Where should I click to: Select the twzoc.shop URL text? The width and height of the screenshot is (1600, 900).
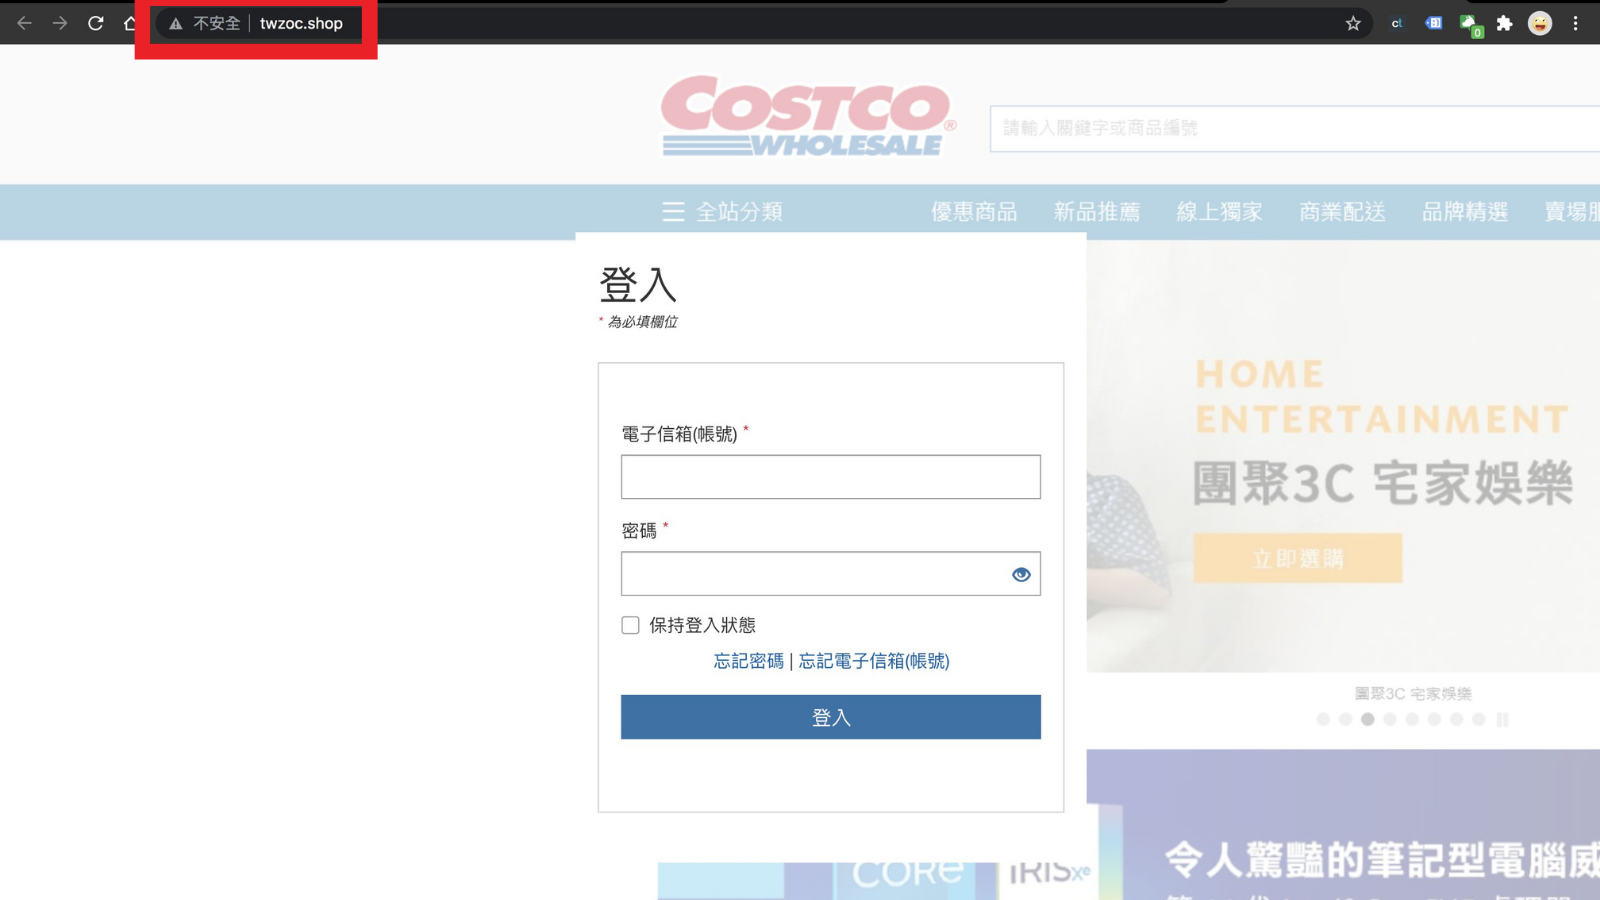[301, 23]
